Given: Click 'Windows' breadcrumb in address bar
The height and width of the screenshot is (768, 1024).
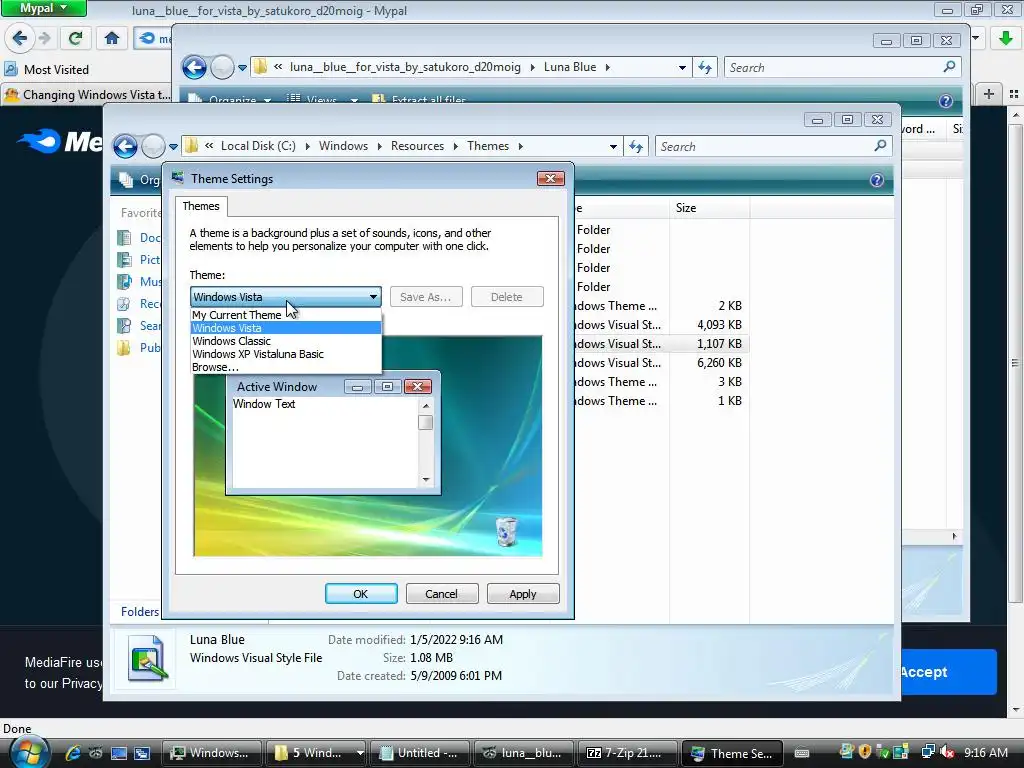Looking at the screenshot, I should pyautogui.click(x=344, y=146).
